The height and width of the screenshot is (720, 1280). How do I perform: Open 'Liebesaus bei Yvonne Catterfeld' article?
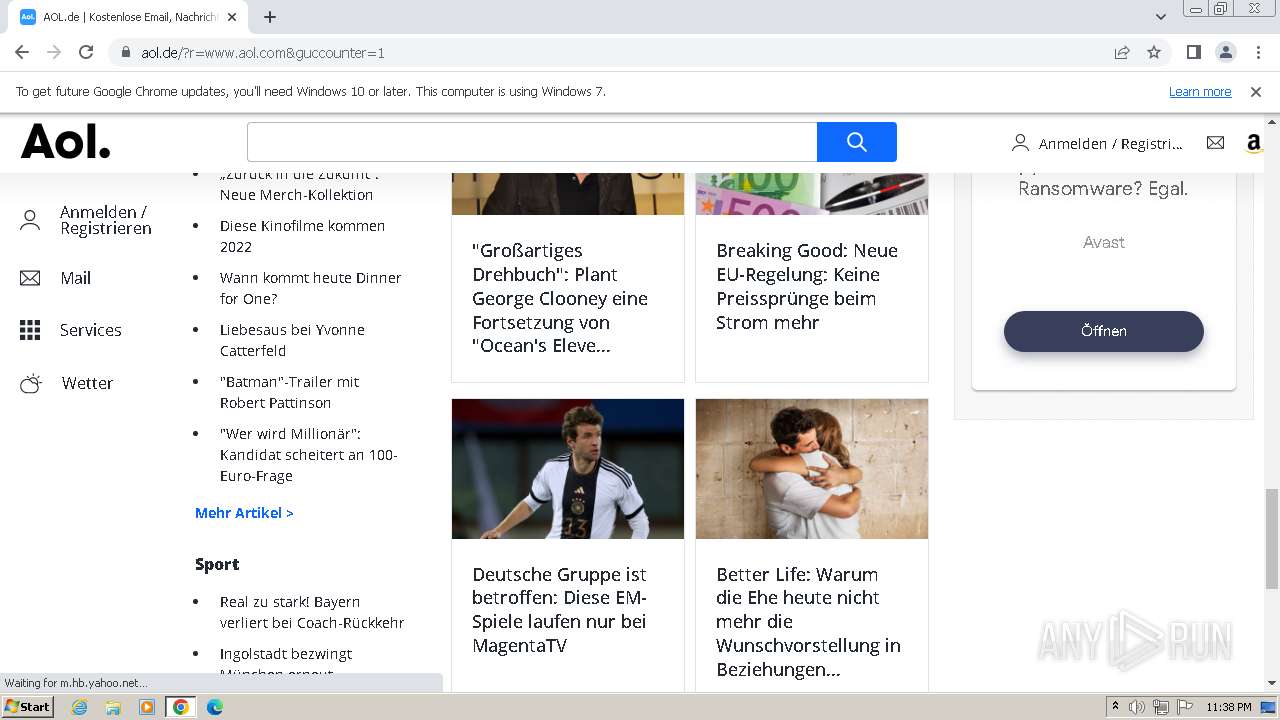click(x=292, y=340)
